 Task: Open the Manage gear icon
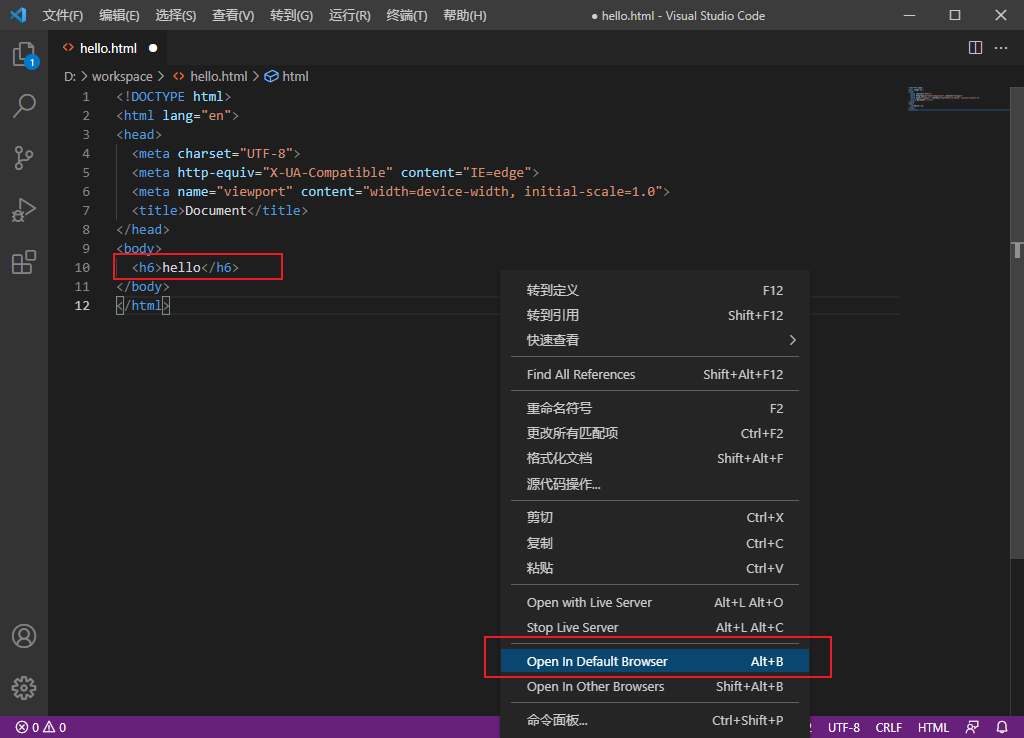pos(24,688)
